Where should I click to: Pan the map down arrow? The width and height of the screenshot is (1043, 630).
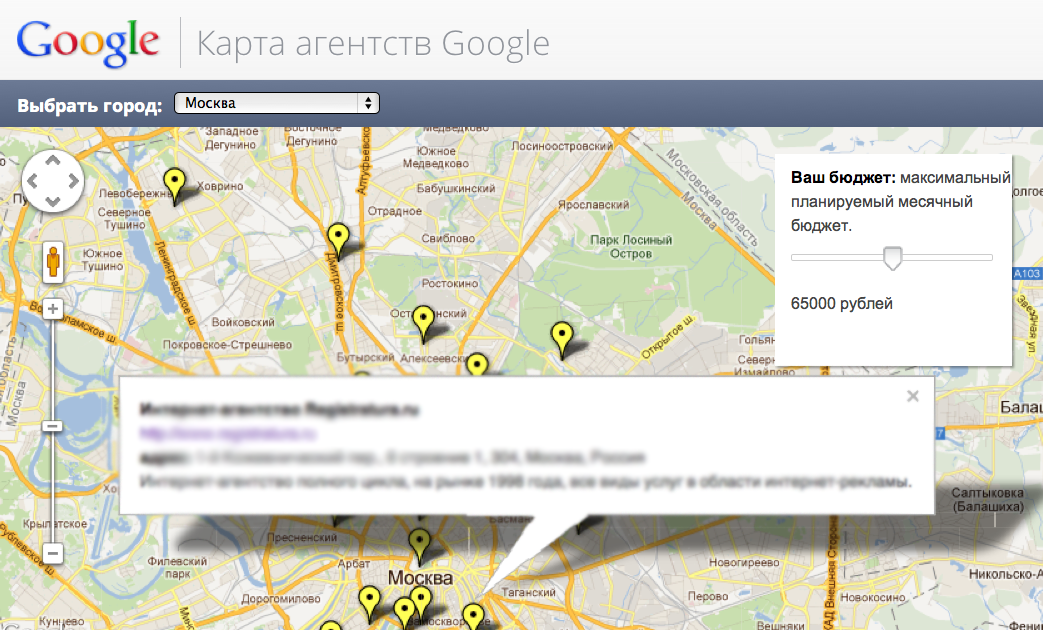point(53,200)
